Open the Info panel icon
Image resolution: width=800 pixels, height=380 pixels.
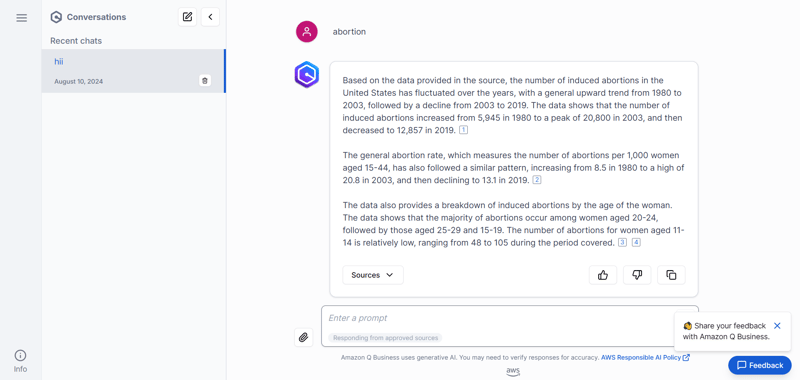20,361
